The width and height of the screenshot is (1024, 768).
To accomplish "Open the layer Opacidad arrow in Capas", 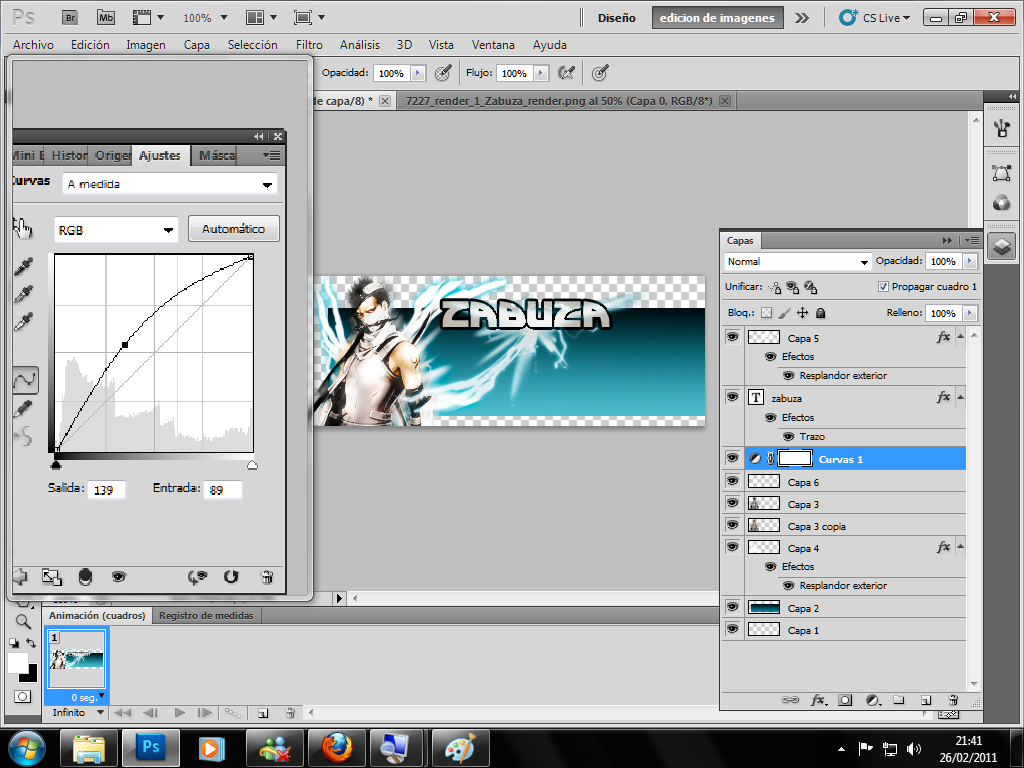I will click(x=970, y=261).
